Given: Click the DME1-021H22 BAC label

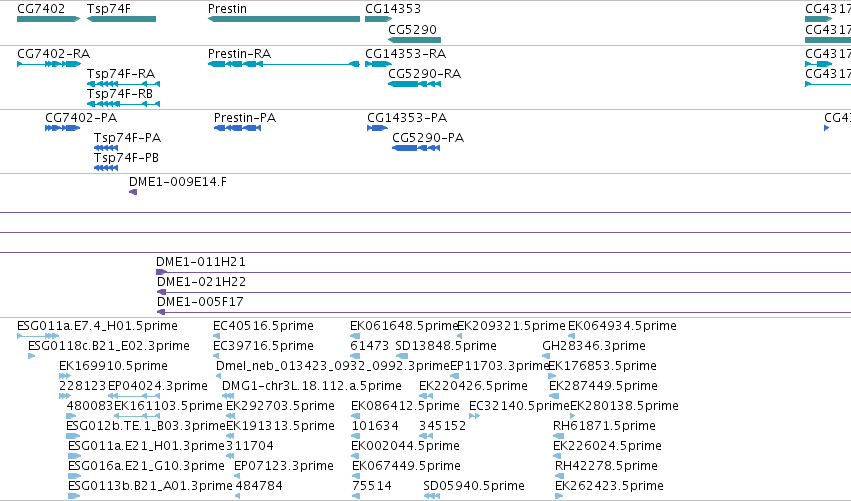Looking at the screenshot, I should click(x=201, y=282).
